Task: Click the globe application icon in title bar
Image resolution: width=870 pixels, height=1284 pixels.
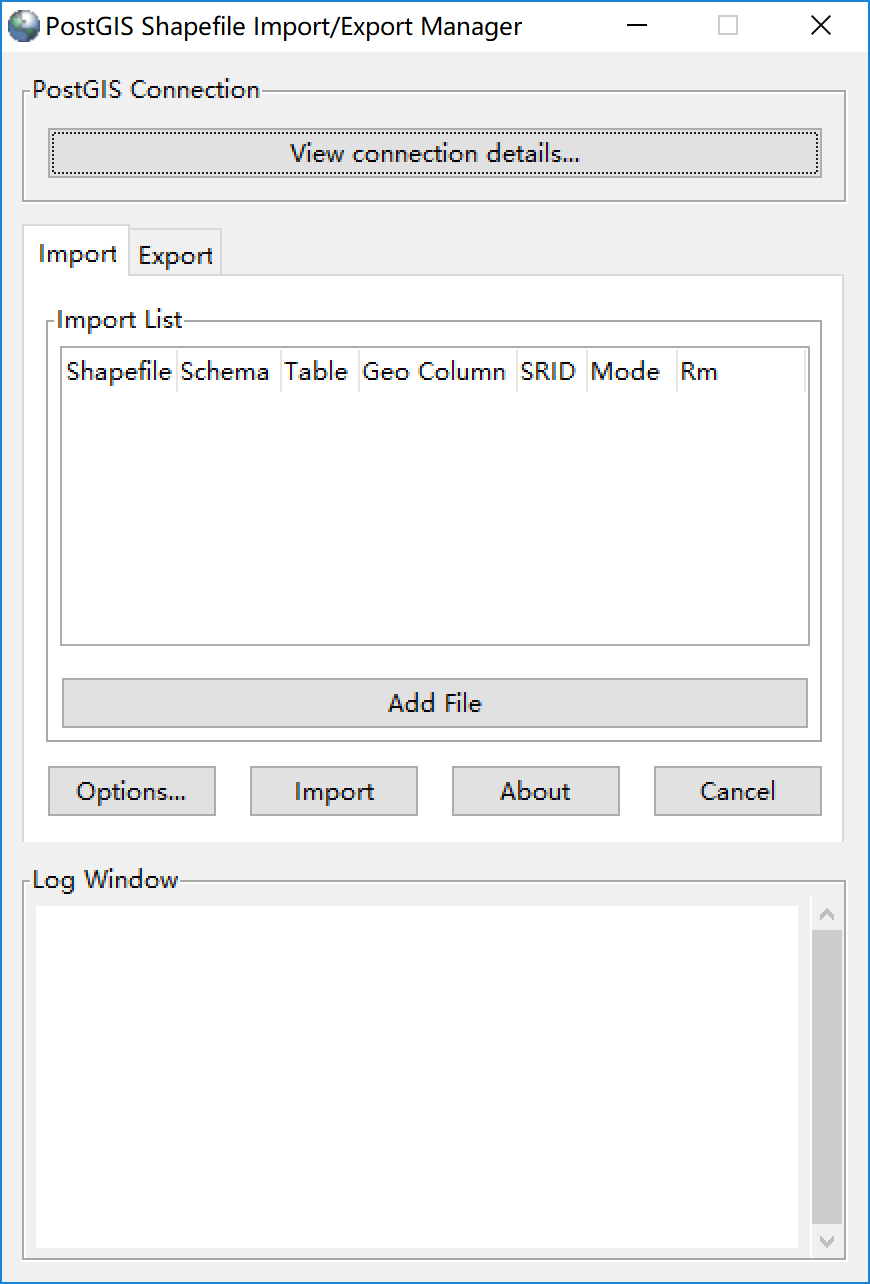Action: coord(24,26)
